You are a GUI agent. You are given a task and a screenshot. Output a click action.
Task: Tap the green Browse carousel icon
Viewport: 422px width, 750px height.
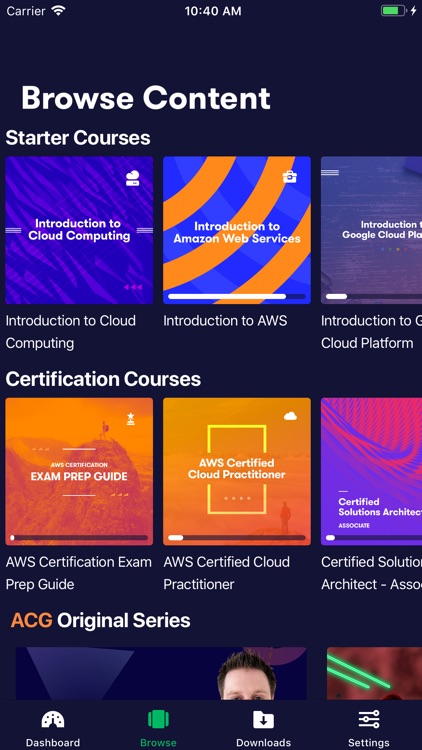(158, 719)
